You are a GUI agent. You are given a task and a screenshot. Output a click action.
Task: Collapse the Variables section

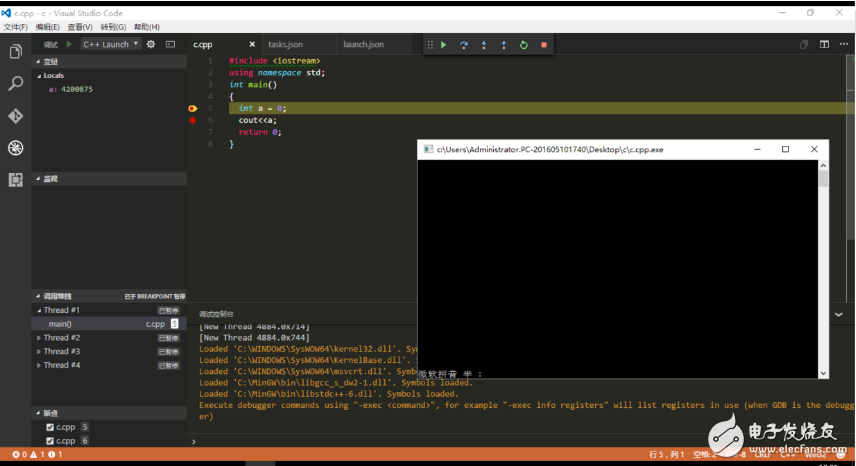tap(109, 62)
